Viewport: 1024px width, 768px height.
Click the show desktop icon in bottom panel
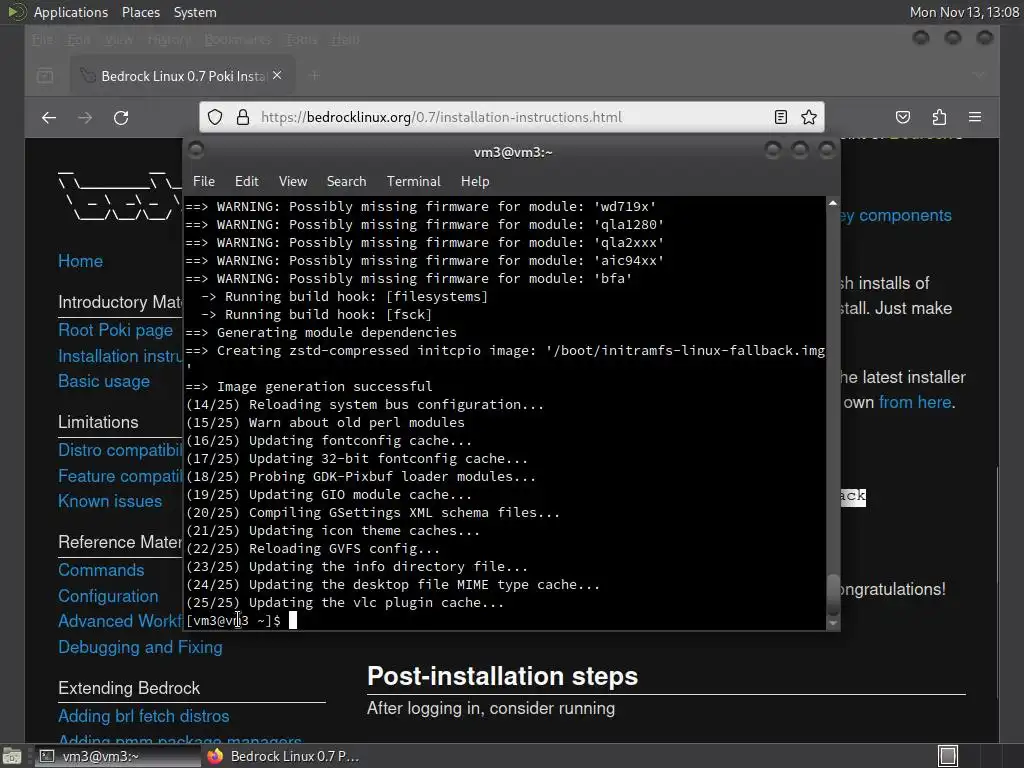click(12, 756)
